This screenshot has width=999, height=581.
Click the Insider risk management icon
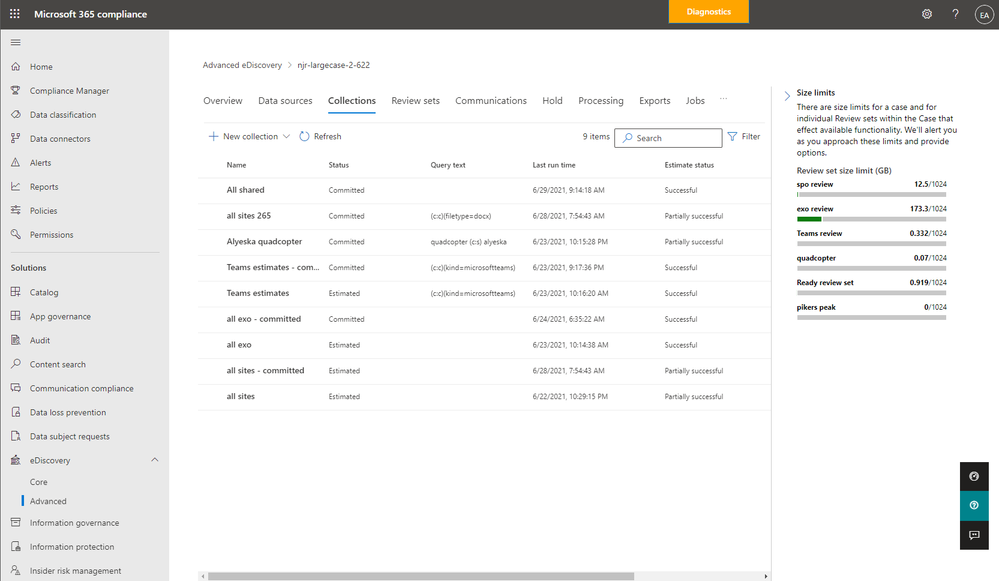coord(16,570)
